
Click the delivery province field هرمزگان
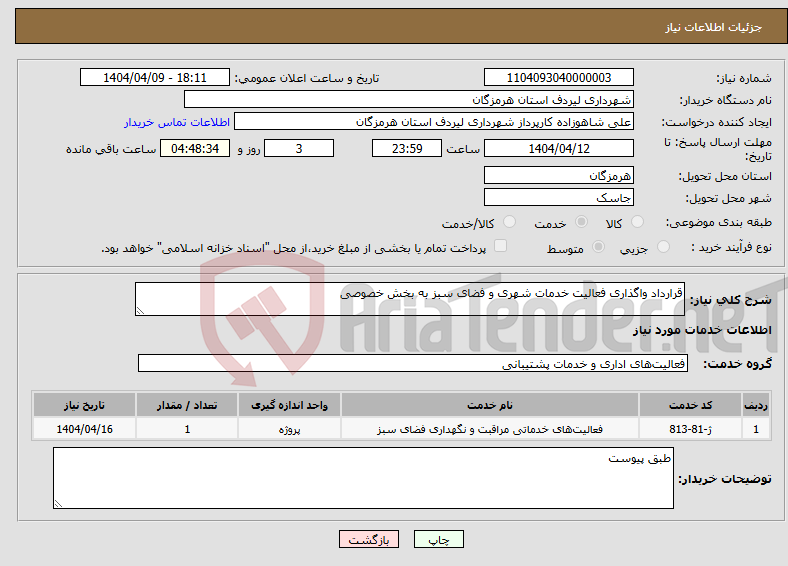558,175
